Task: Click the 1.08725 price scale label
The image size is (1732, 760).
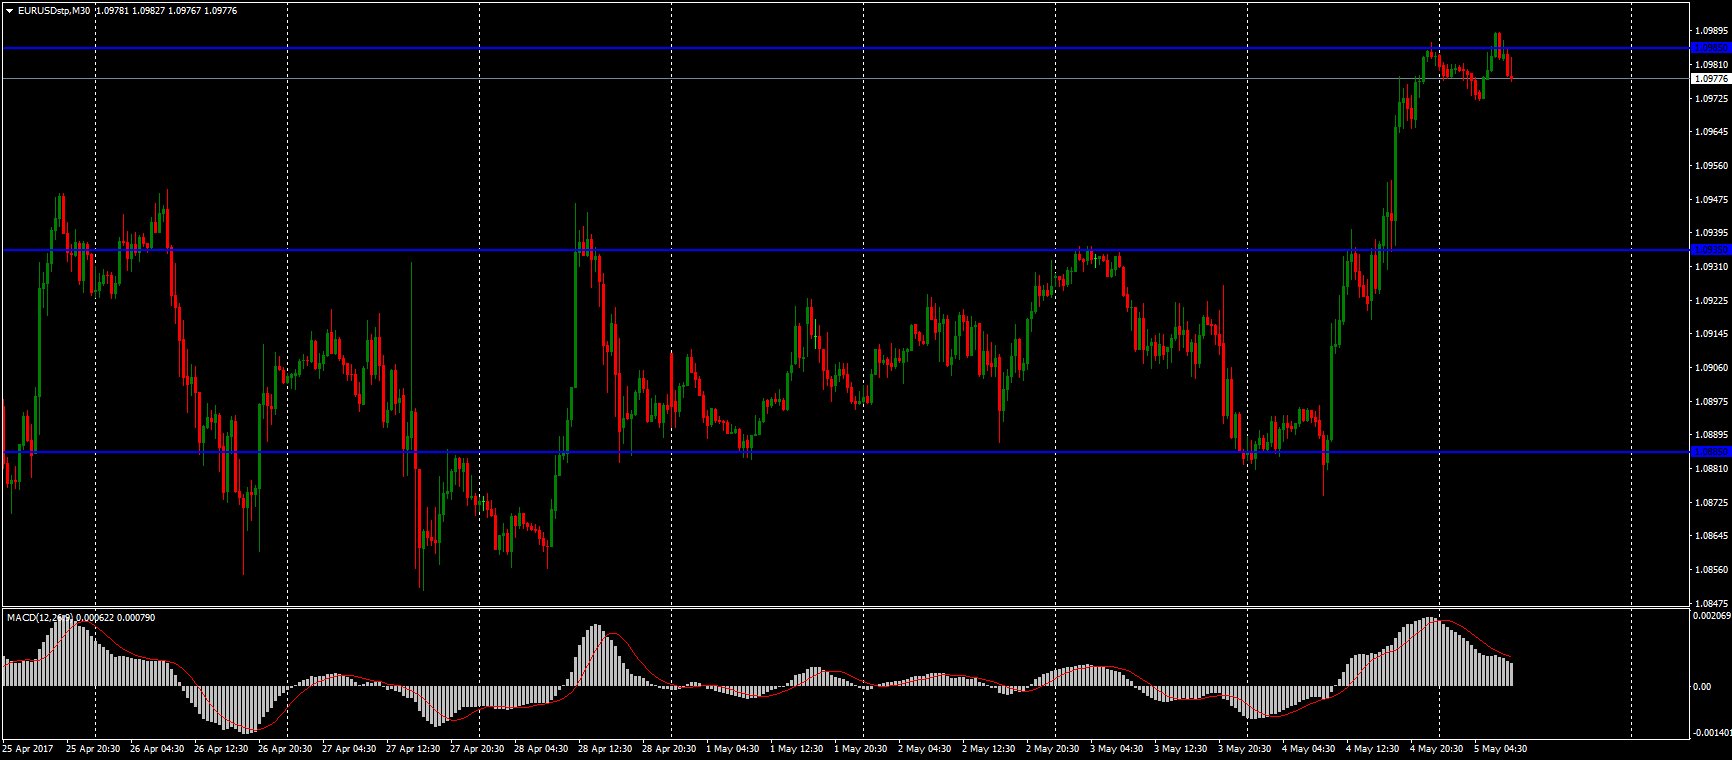Action: tap(1712, 502)
